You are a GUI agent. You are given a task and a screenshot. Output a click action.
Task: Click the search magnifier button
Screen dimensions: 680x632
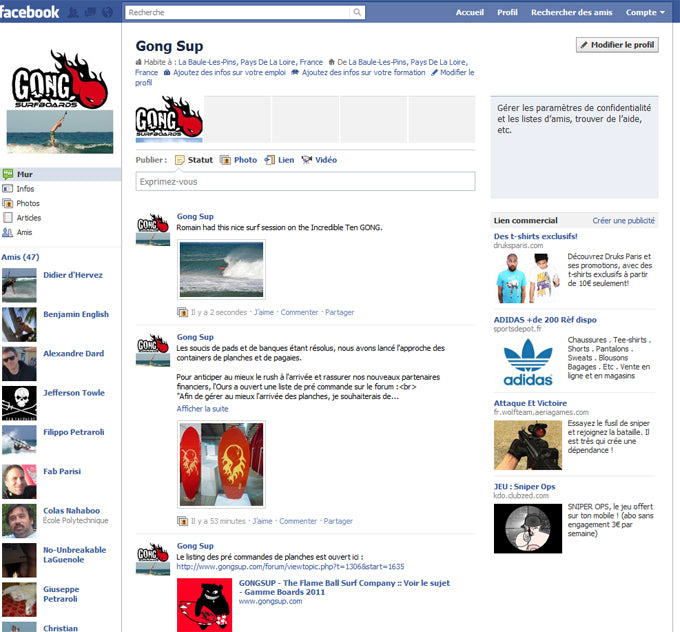[357, 12]
